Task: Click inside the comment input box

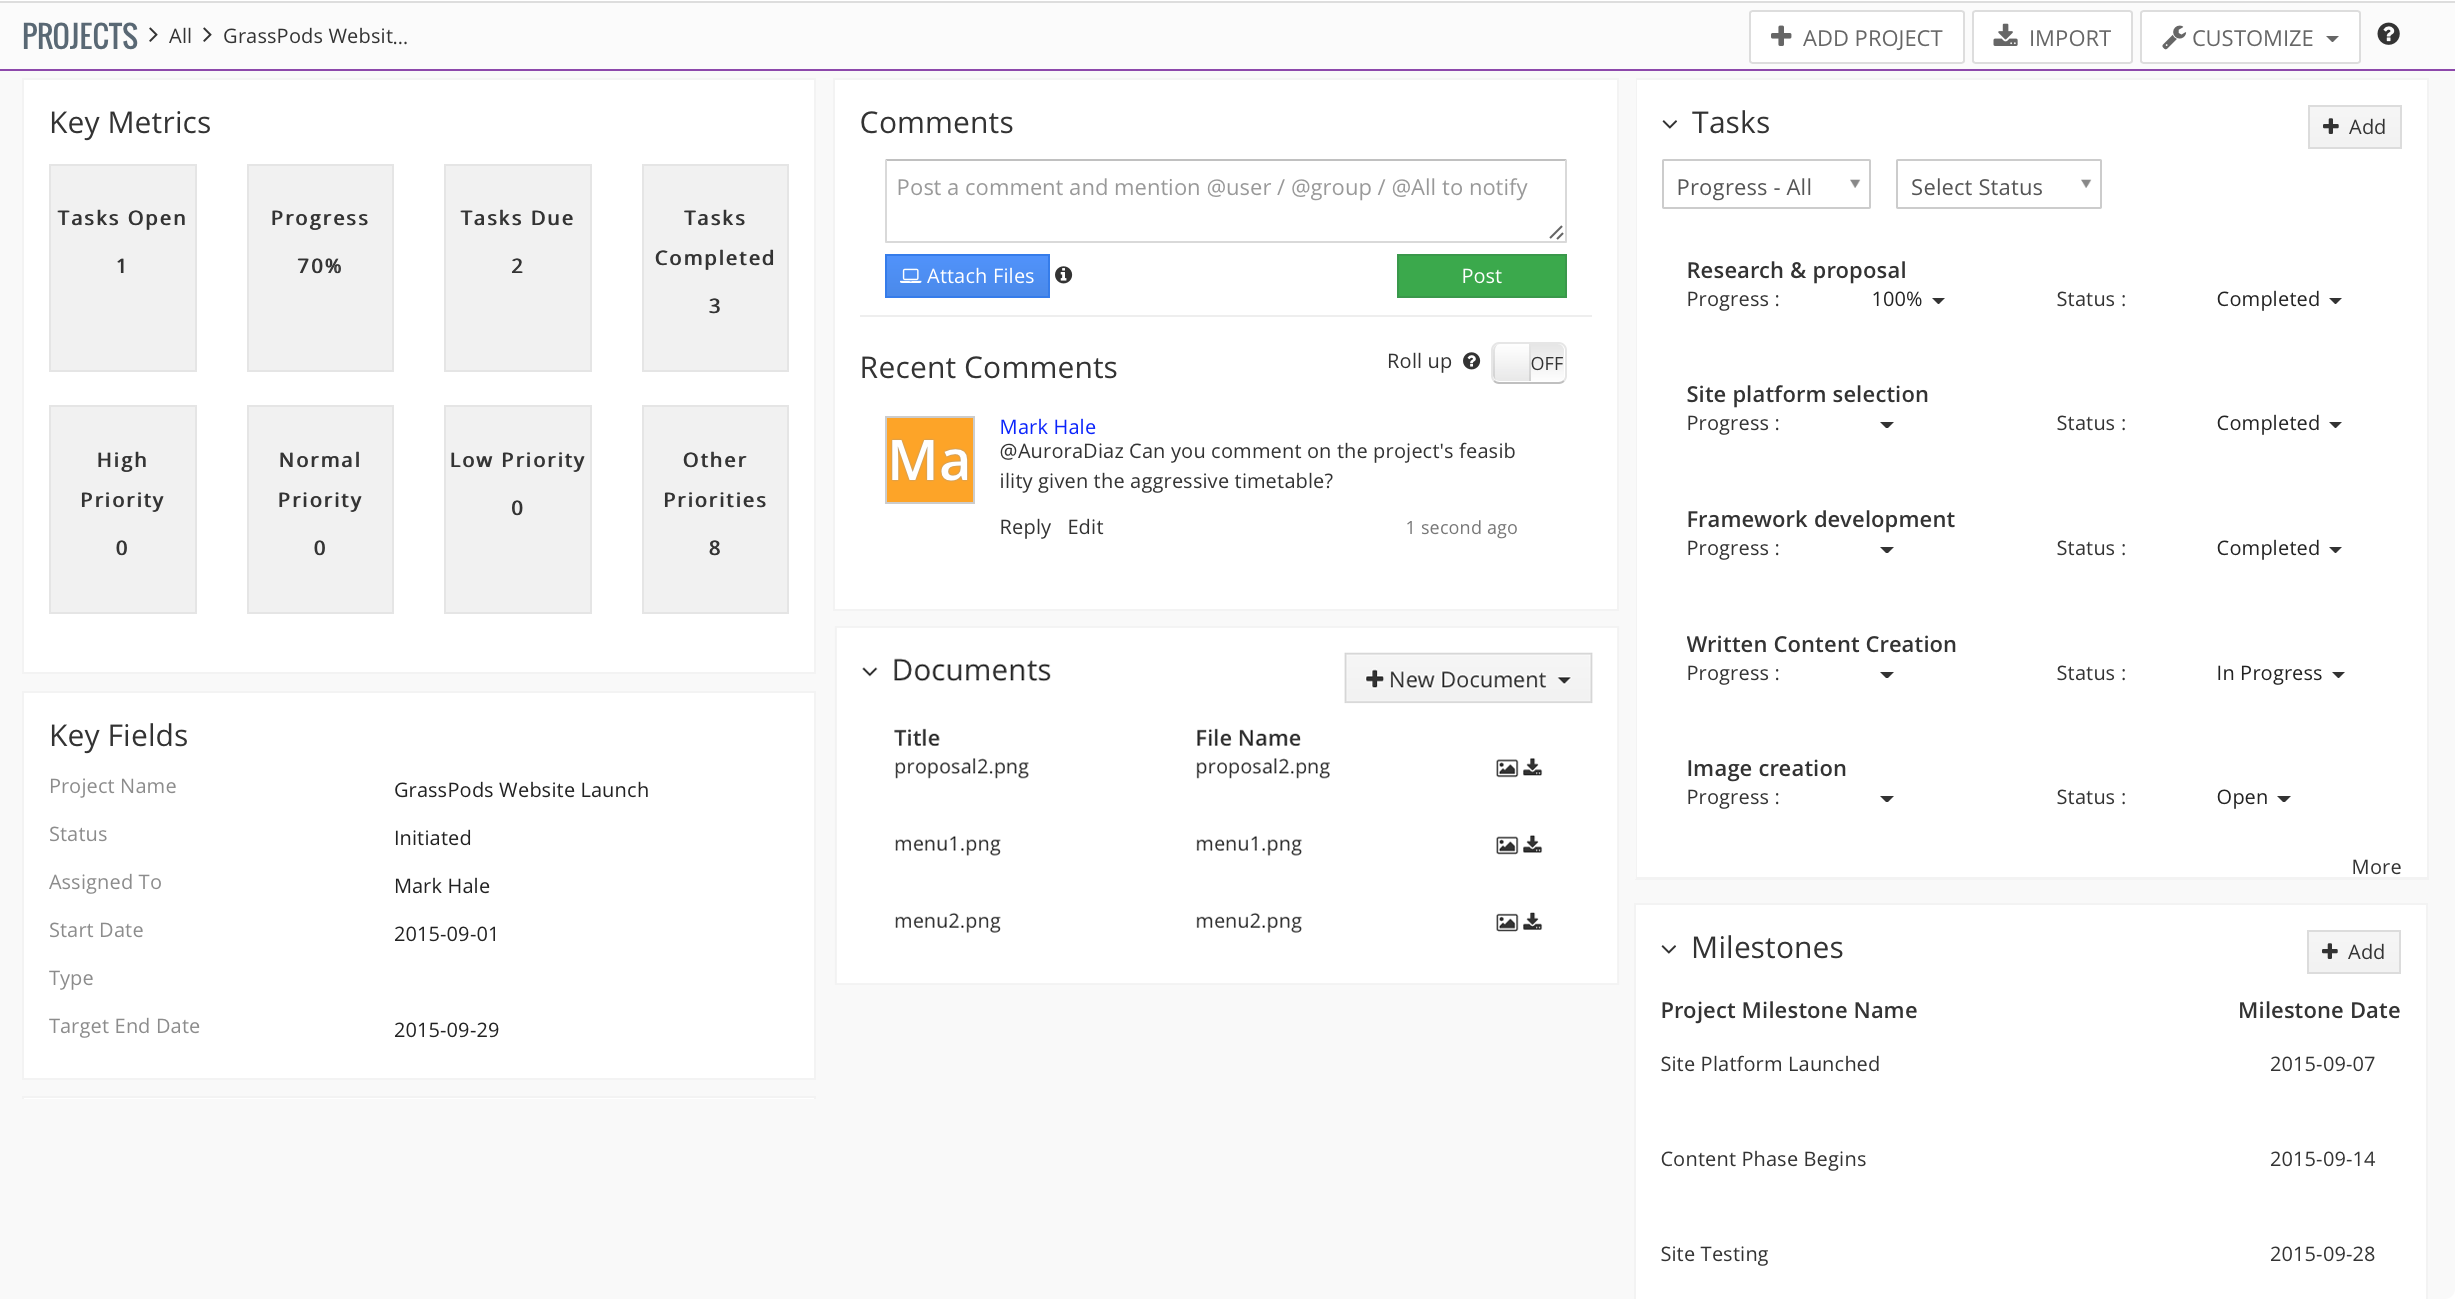Action: (1224, 199)
